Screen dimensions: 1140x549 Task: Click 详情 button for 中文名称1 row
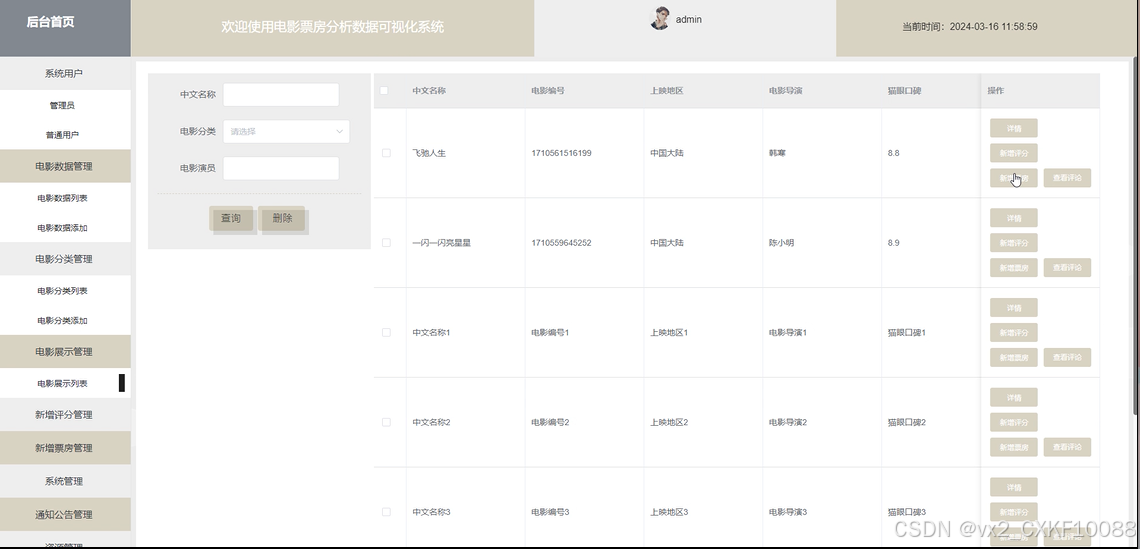coord(1013,308)
